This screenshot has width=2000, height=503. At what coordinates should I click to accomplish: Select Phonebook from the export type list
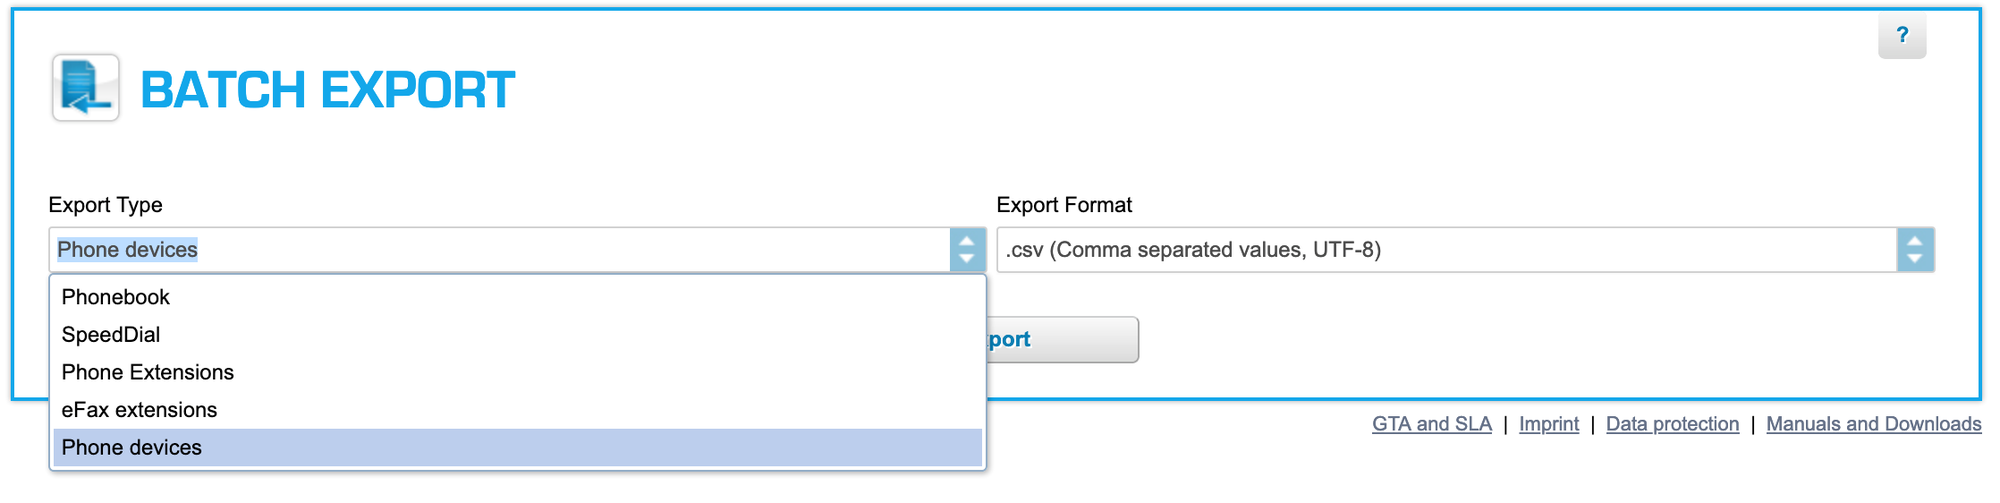116,297
